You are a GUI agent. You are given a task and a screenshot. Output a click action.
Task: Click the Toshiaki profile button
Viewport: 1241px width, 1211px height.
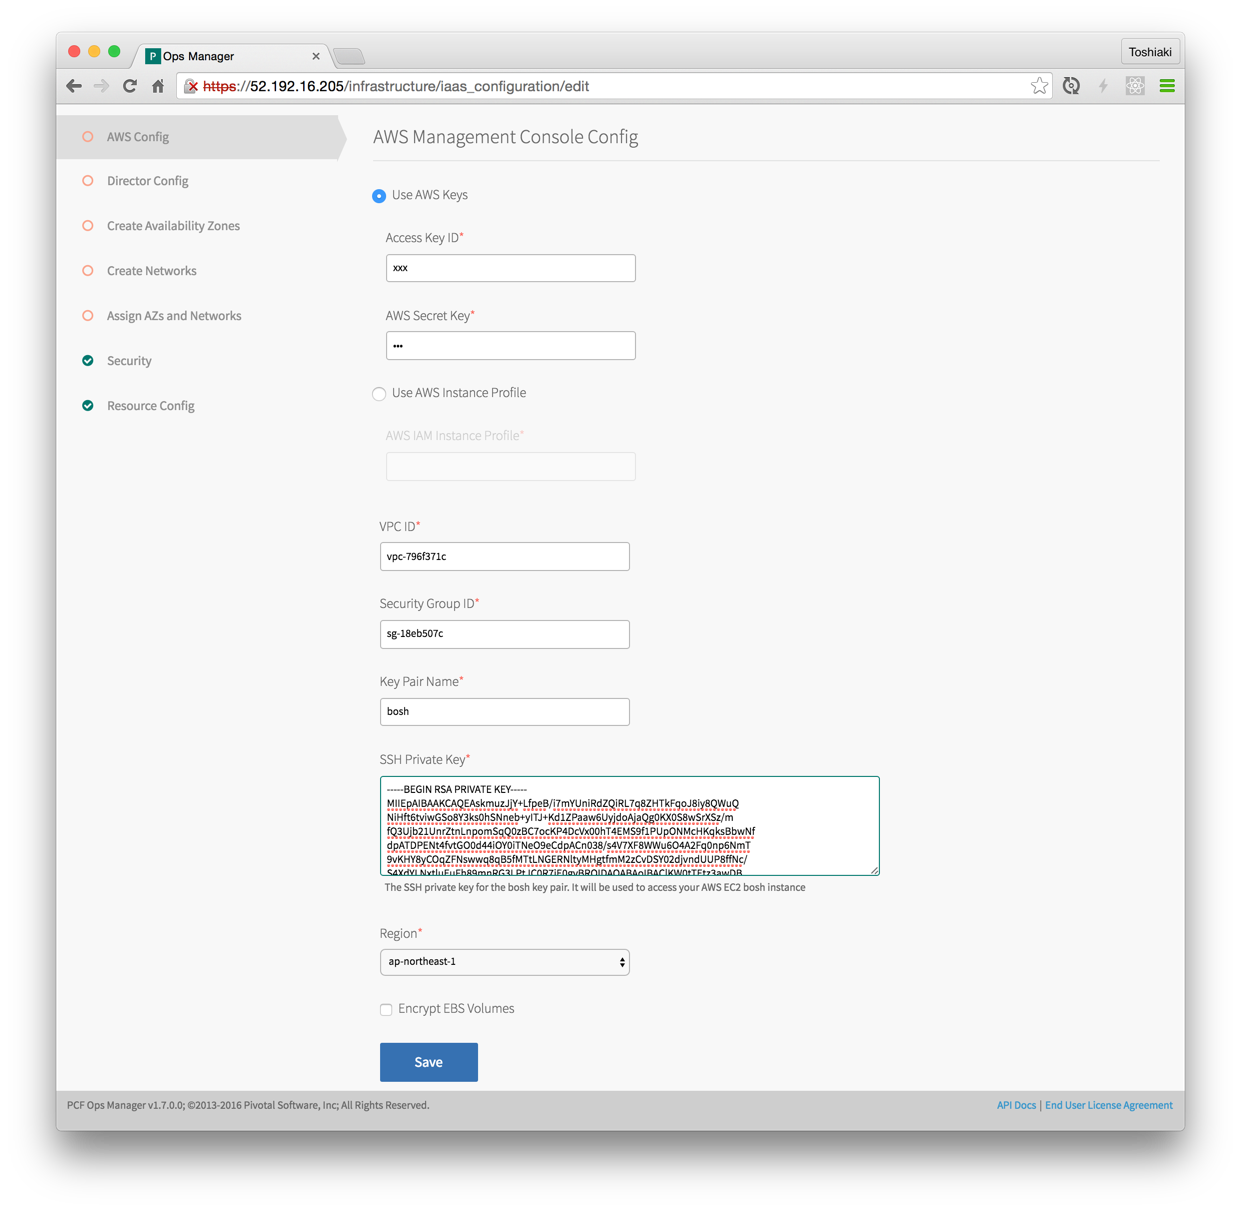(x=1150, y=52)
